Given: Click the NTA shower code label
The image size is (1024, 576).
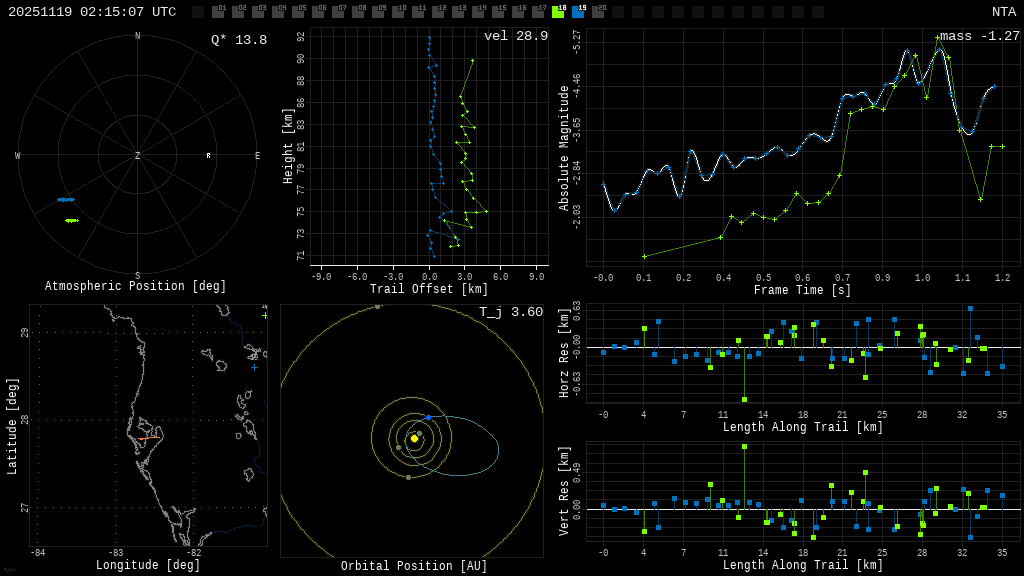Looking at the screenshot, I should pos(1003,12).
